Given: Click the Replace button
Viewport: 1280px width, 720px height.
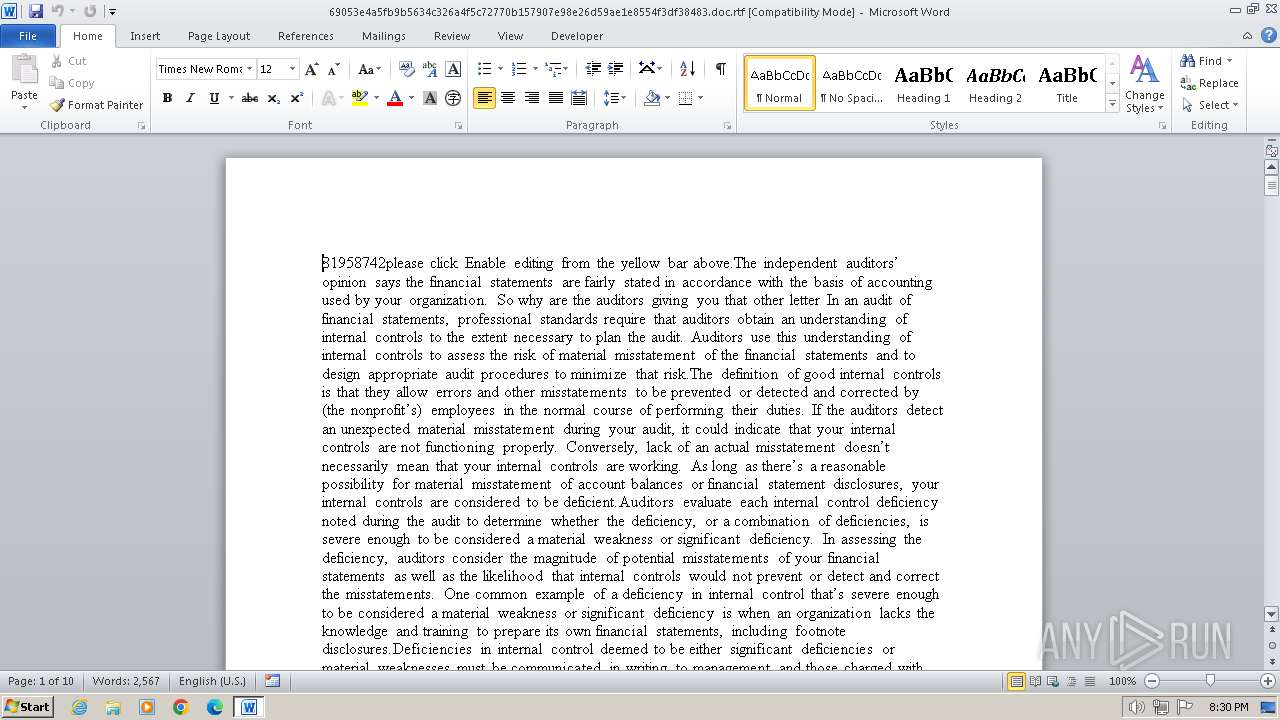Looking at the screenshot, I should tap(1209, 83).
